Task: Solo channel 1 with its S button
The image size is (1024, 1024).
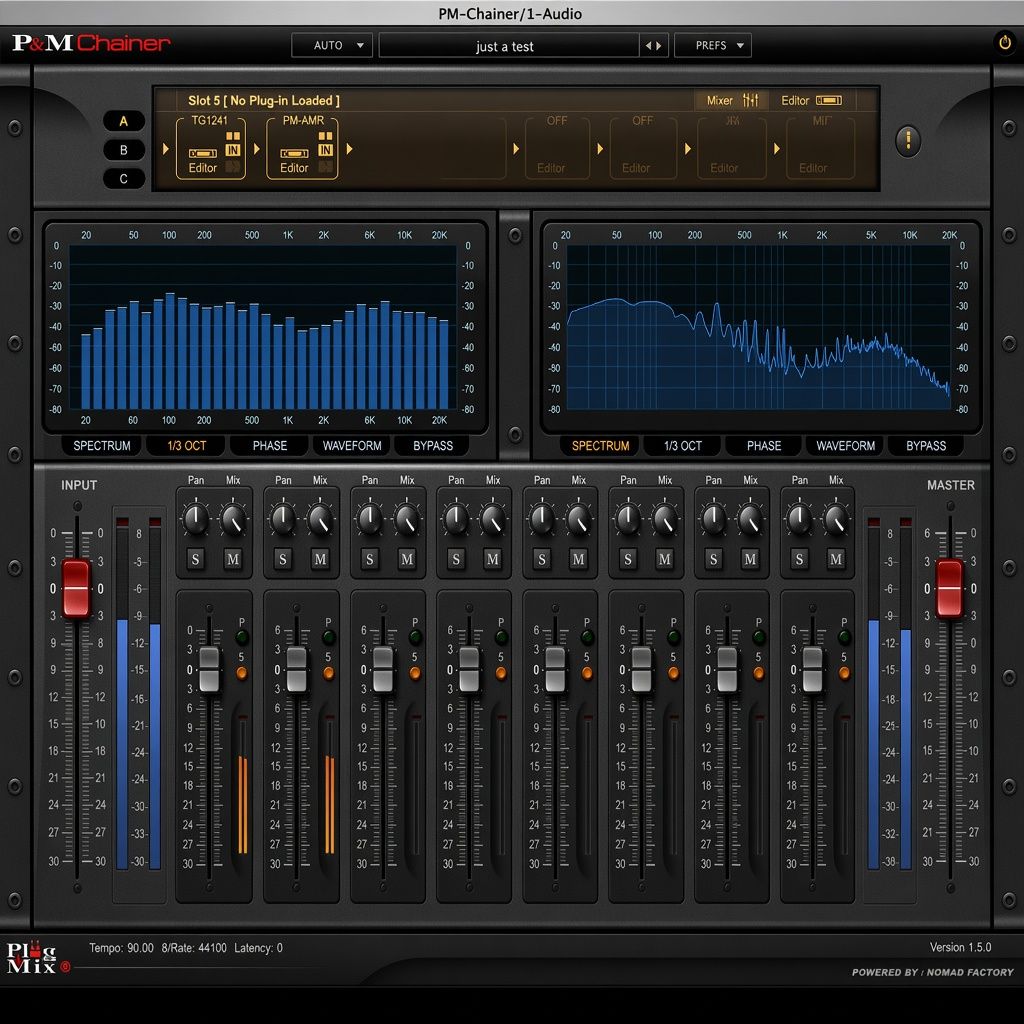Action: [x=195, y=559]
